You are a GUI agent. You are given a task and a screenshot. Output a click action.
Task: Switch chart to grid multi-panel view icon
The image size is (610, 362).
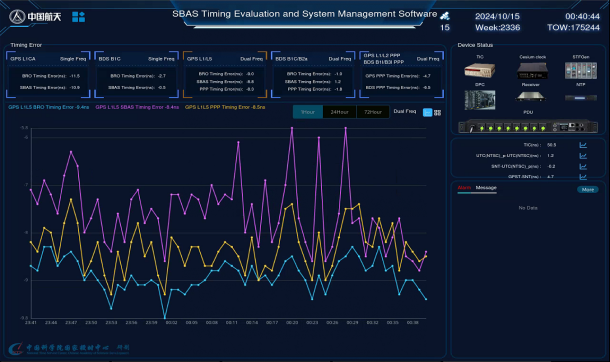pyautogui.click(x=438, y=112)
